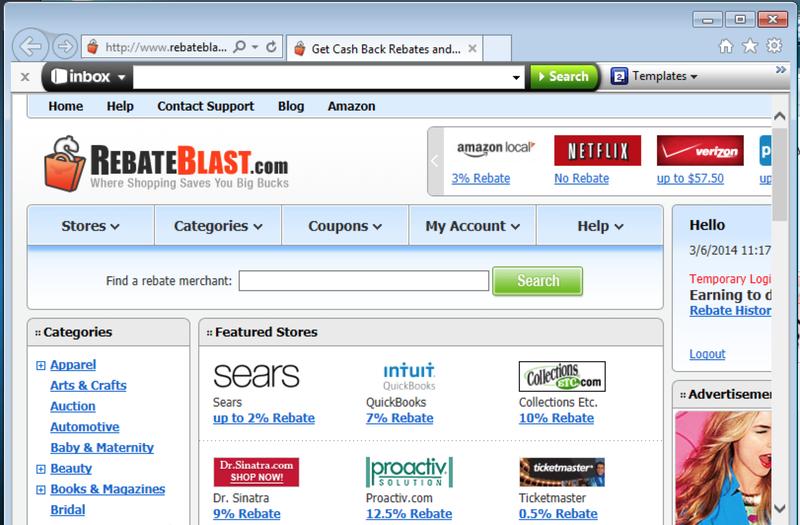Open the Netflix store logo

(x=597, y=151)
